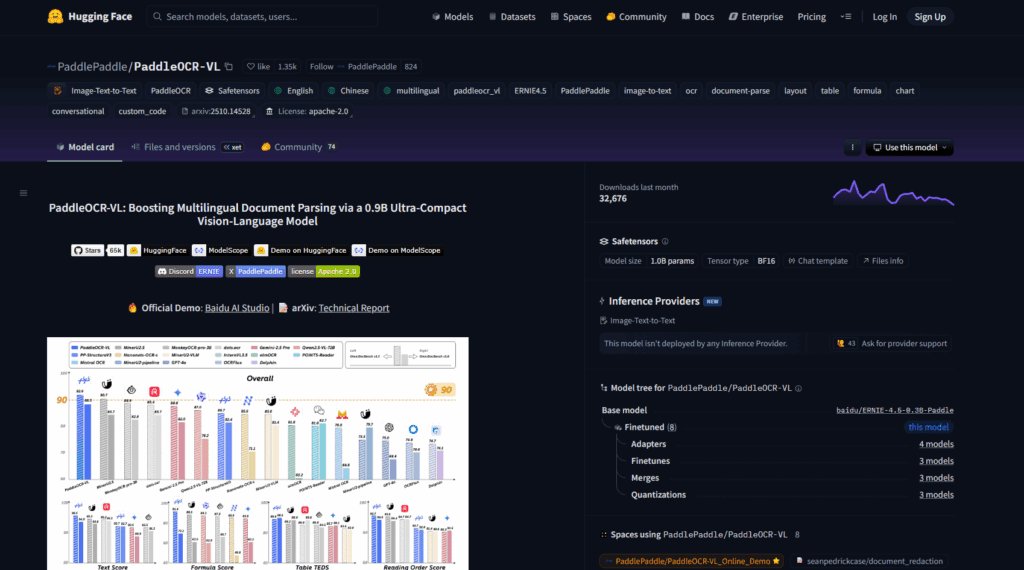Click the X PaddlePaddle badge
Screen dimensions: 1024x570
point(255,272)
